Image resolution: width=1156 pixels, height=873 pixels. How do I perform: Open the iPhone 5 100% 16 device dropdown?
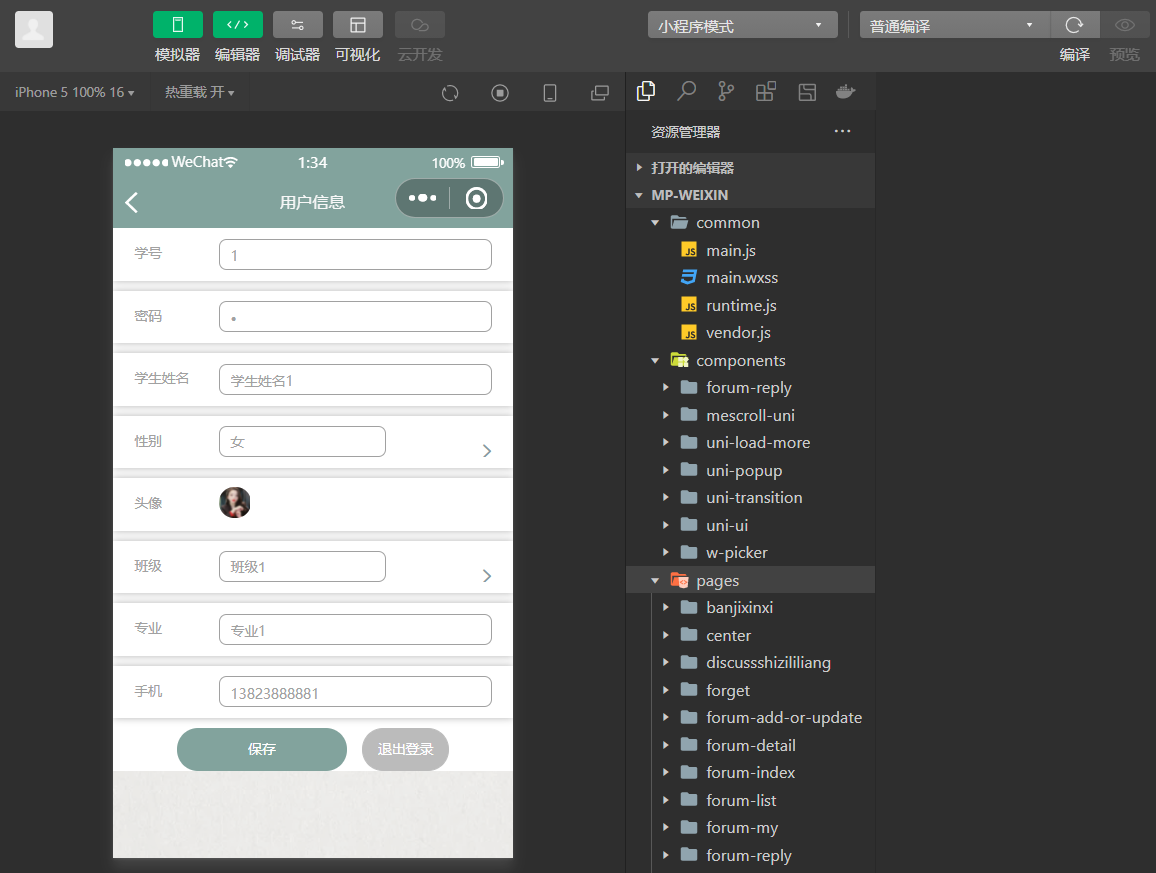tap(74, 92)
